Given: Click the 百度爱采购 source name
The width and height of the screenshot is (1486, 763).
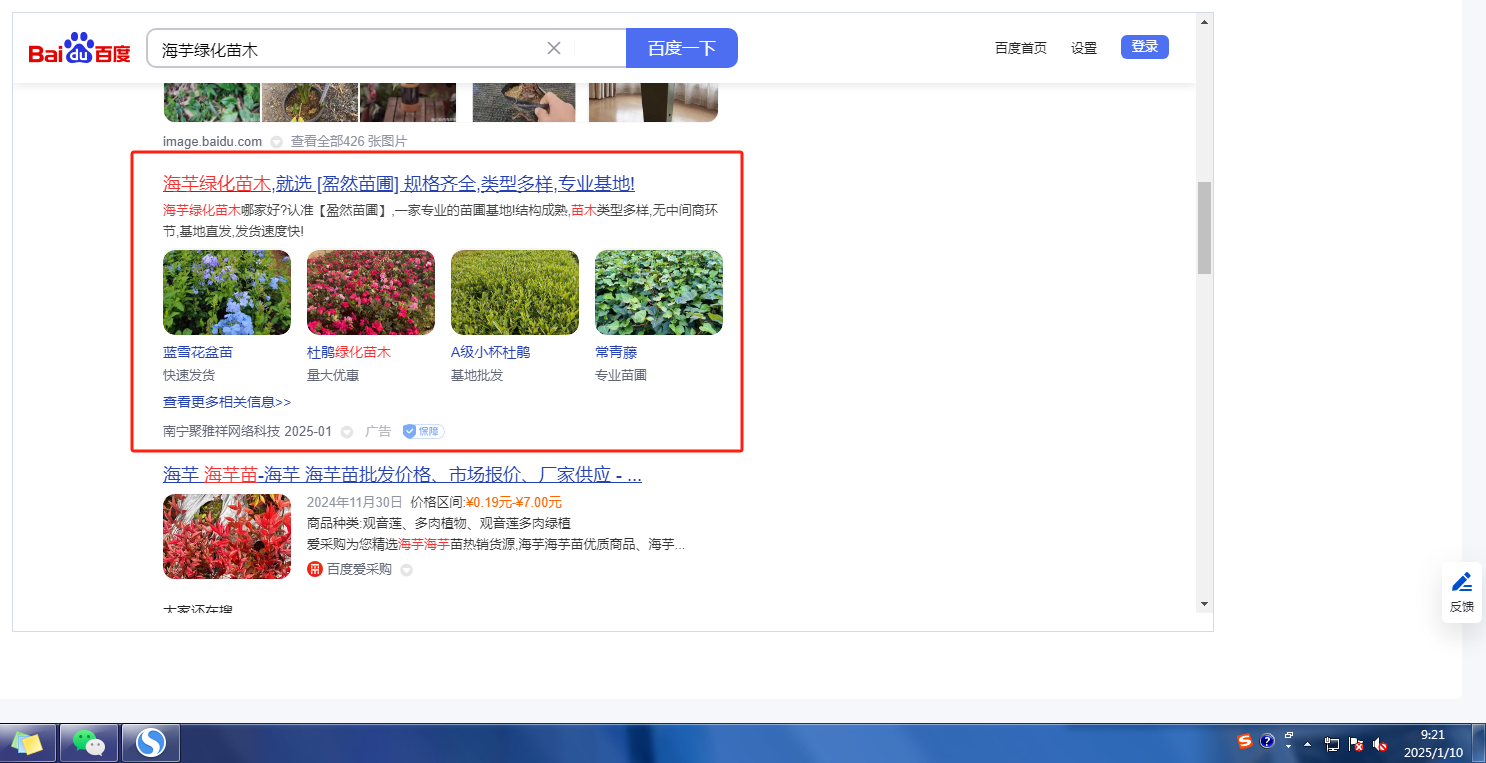Looking at the screenshot, I should click(x=359, y=570).
